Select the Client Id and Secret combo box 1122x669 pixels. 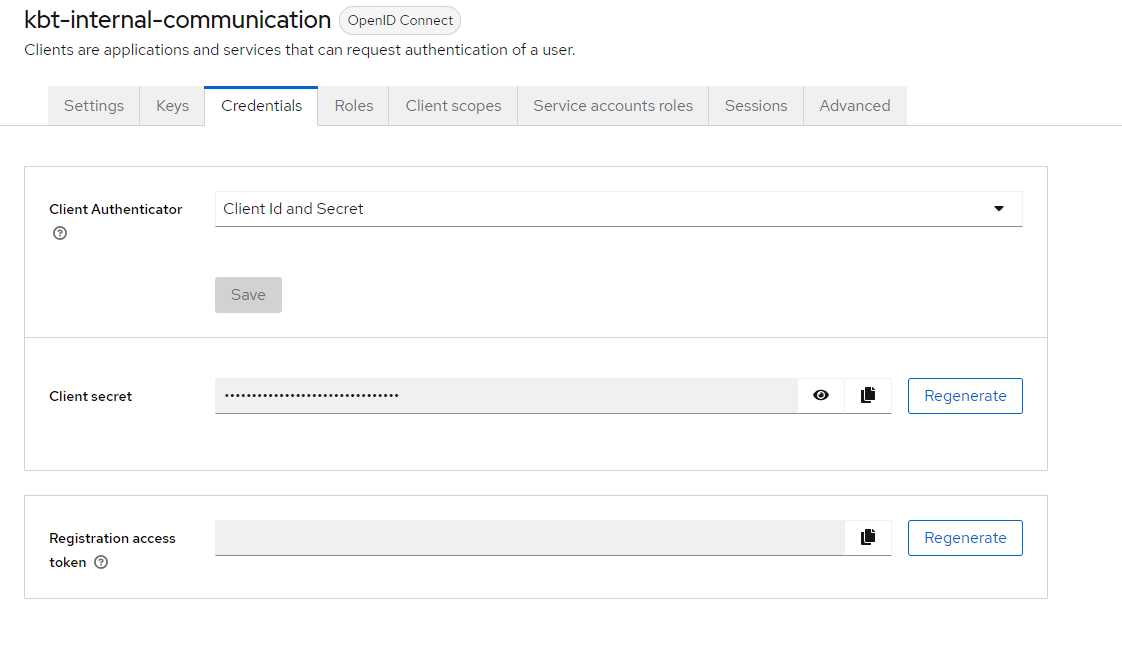tap(619, 209)
